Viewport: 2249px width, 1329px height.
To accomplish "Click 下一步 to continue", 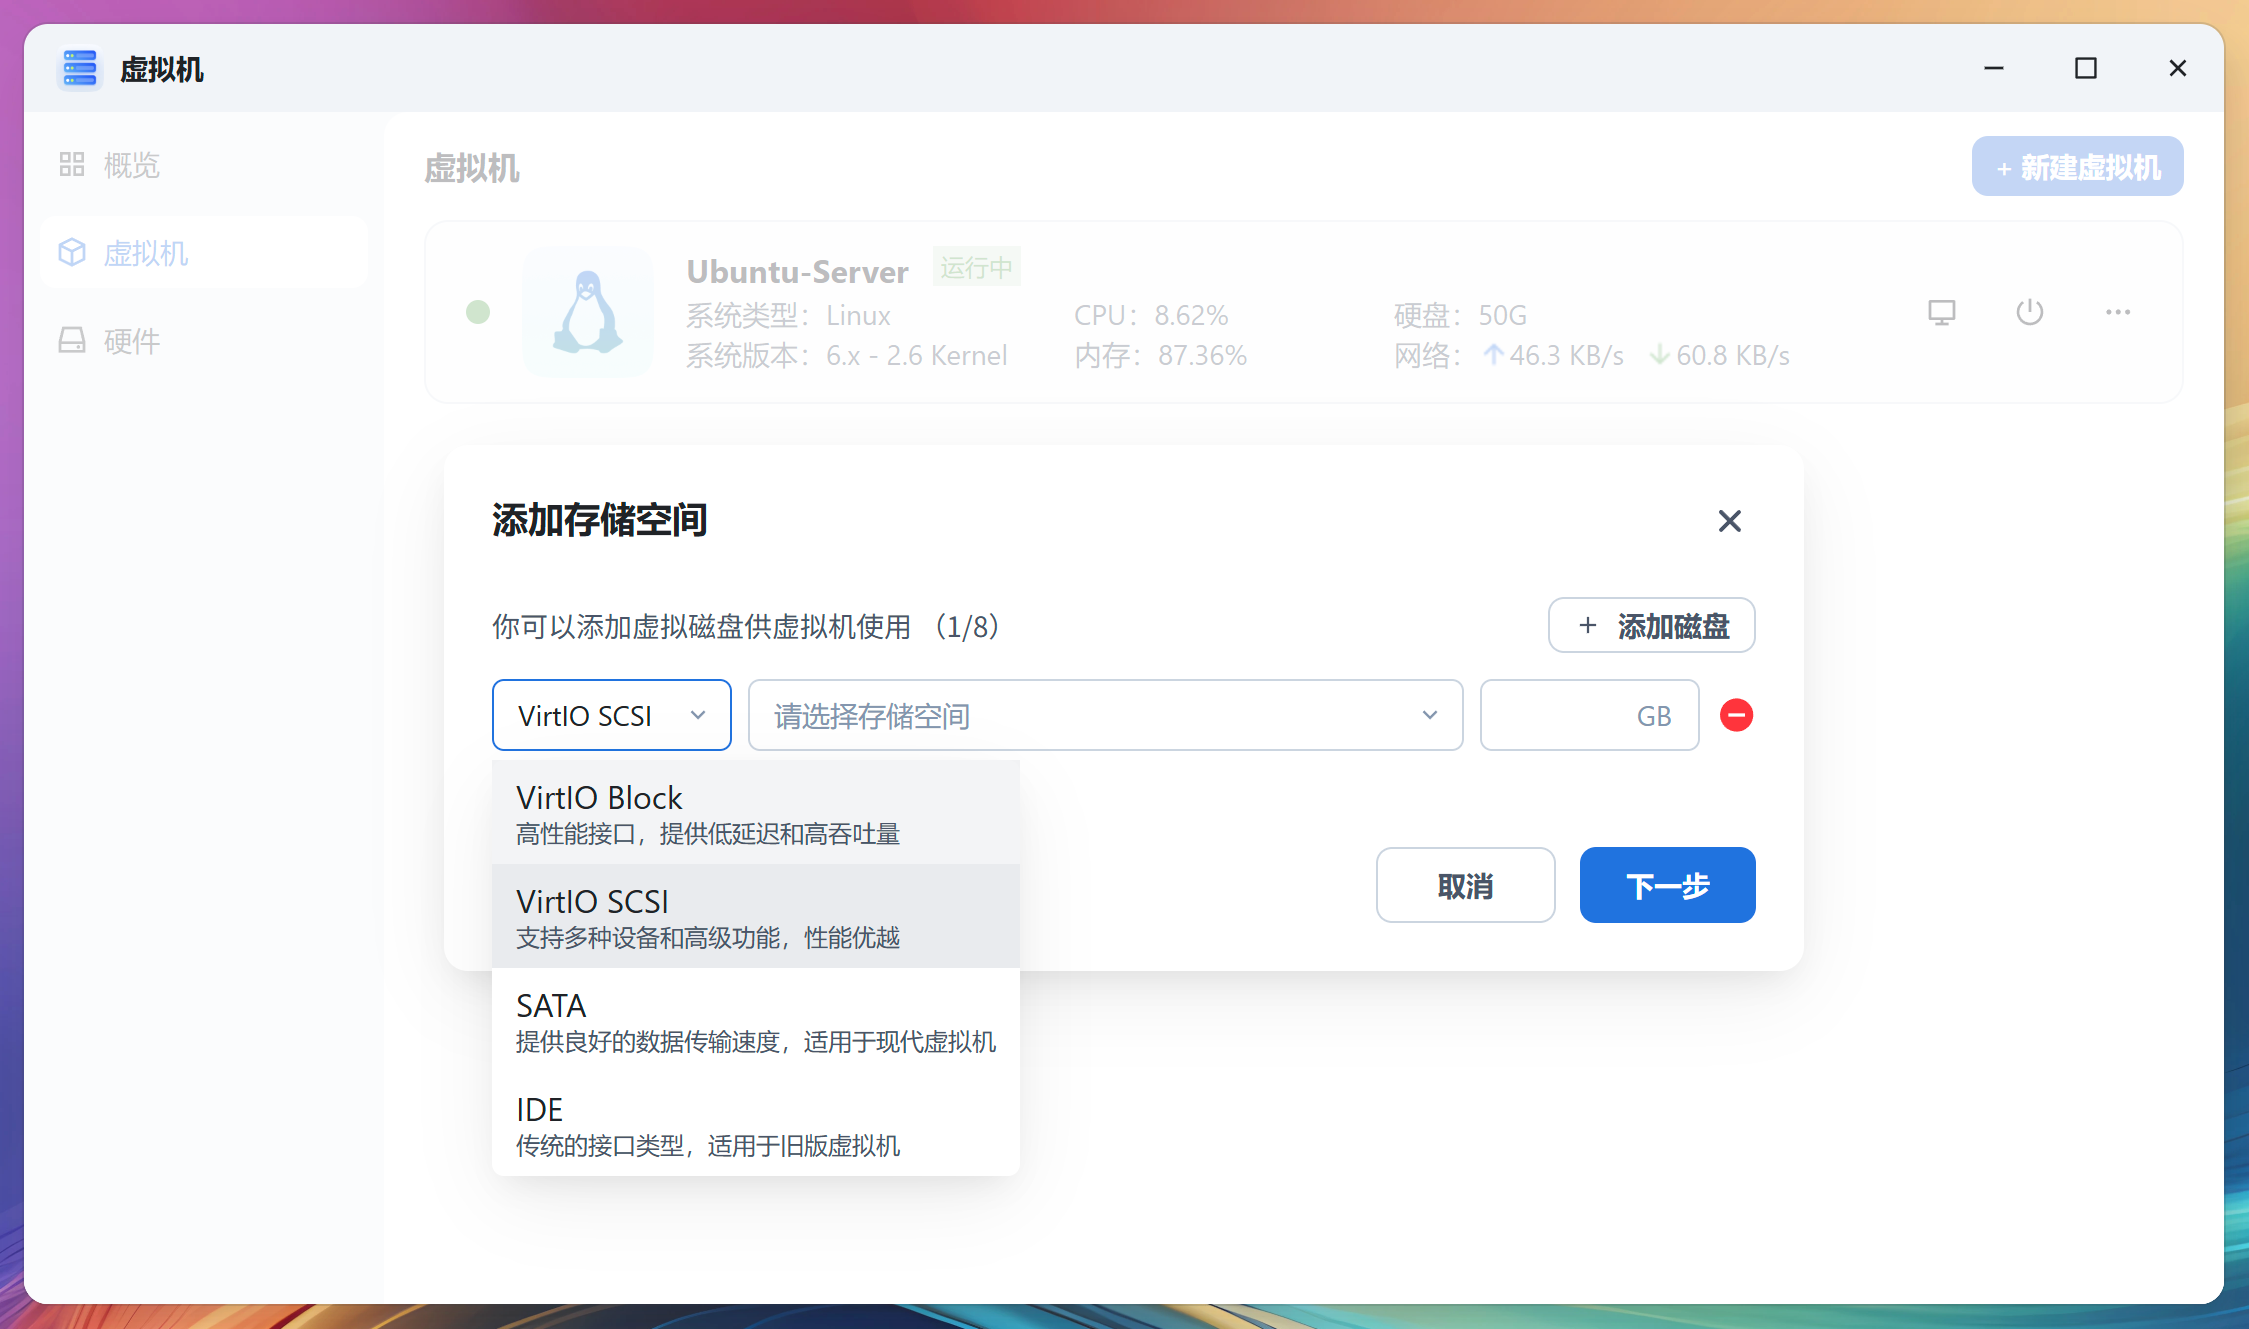I will pyautogui.click(x=1667, y=885).
